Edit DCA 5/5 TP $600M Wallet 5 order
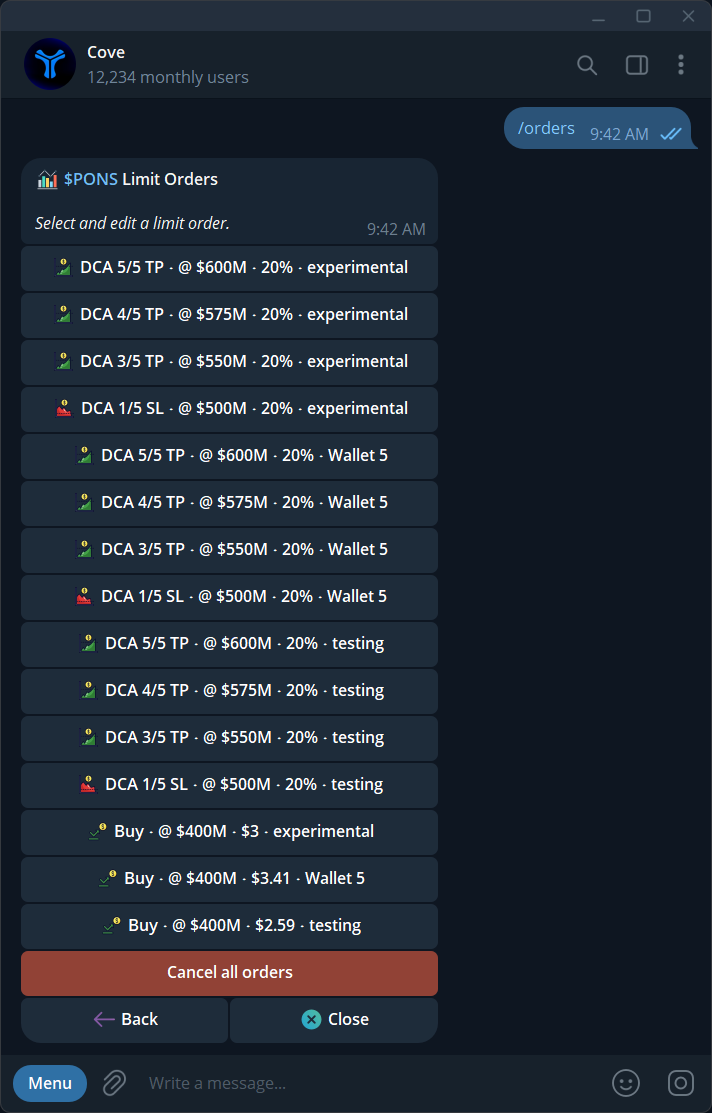The width and height of the screenshot is (712, 1113). coord(229,456)
